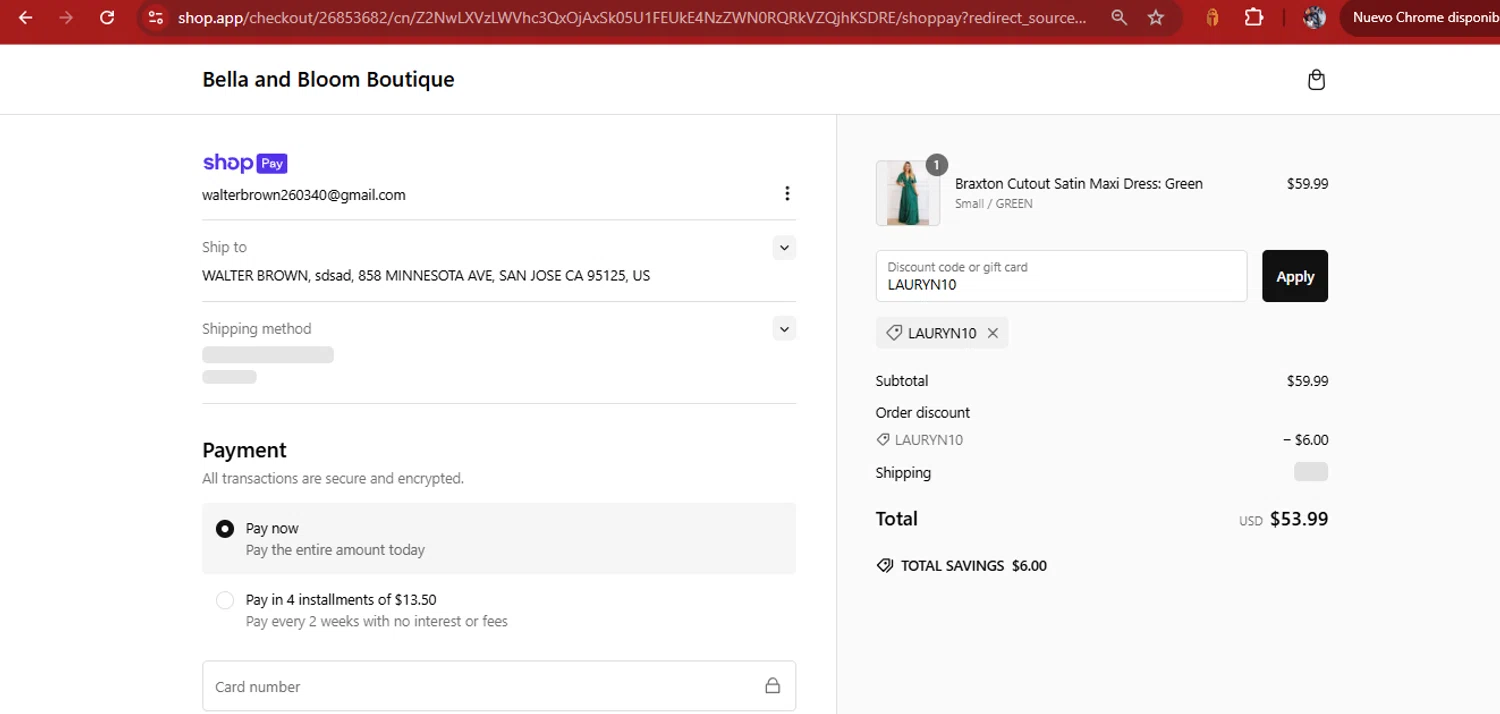Click the Small / GREEN variant text
This screenshot has width=1500, height=714.
pyautogui.click(x=994, y=203)
